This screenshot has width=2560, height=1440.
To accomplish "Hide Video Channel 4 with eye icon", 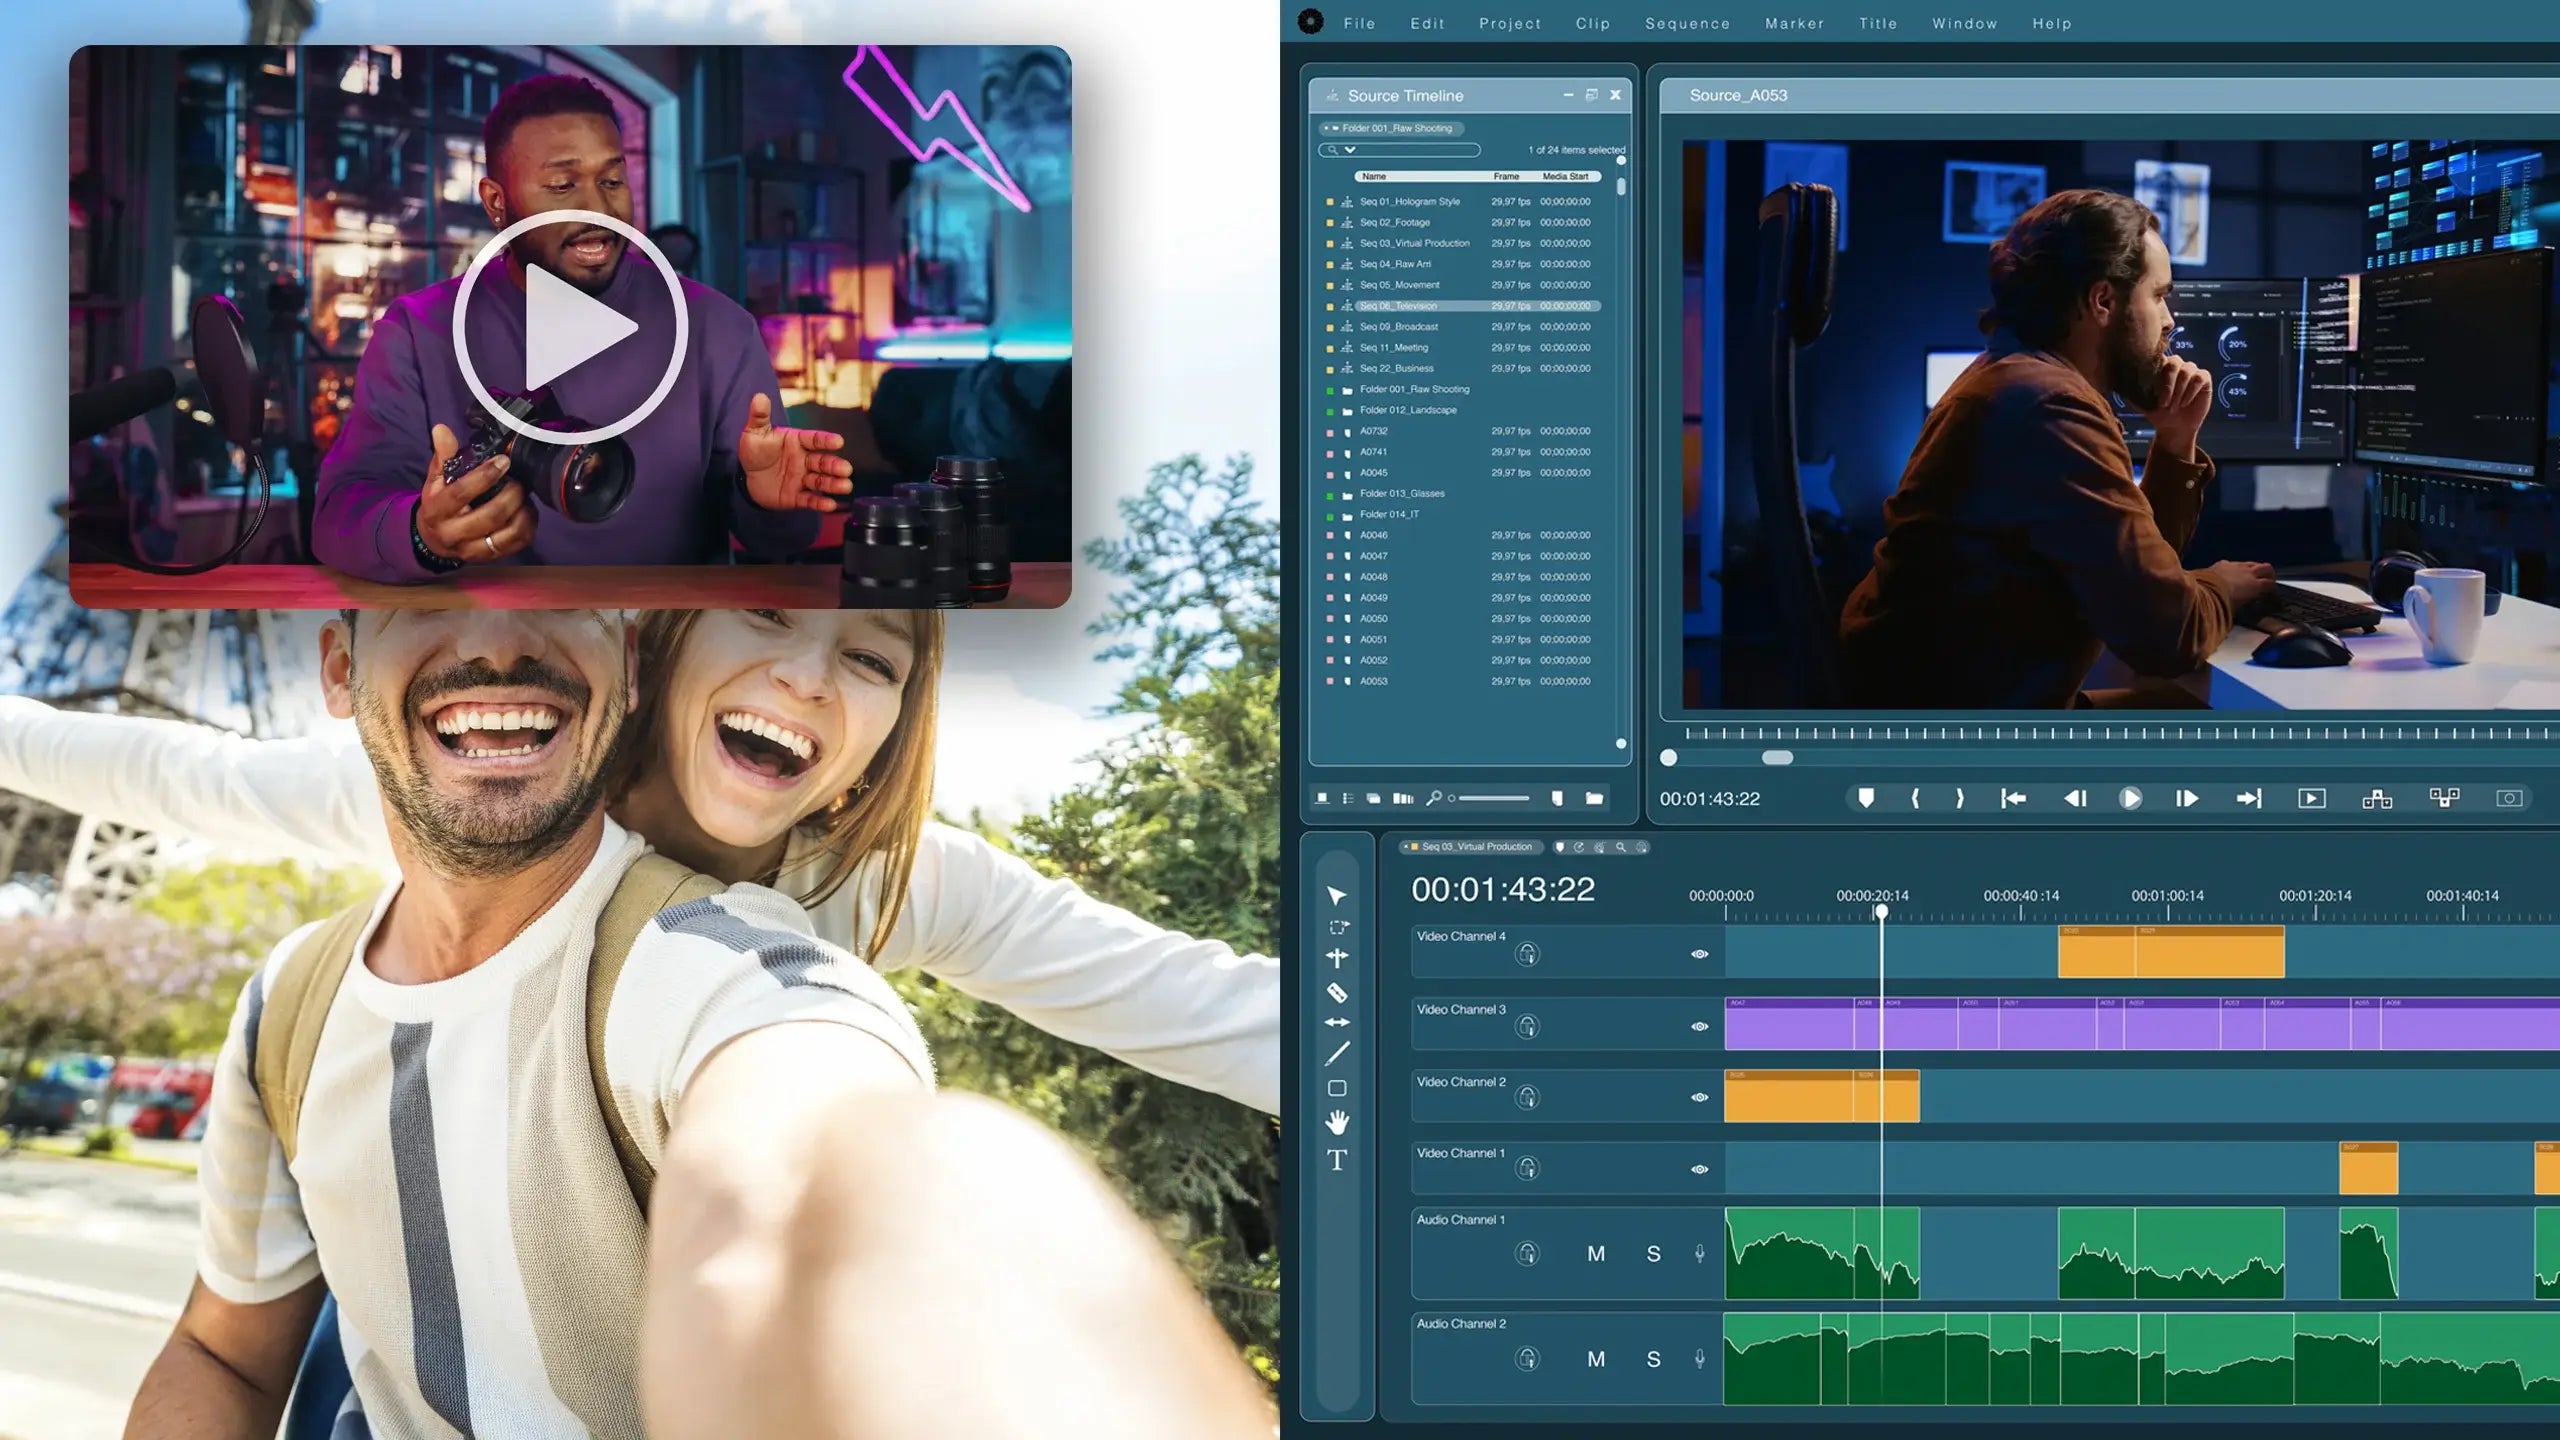I will [x=1699, y=954].
